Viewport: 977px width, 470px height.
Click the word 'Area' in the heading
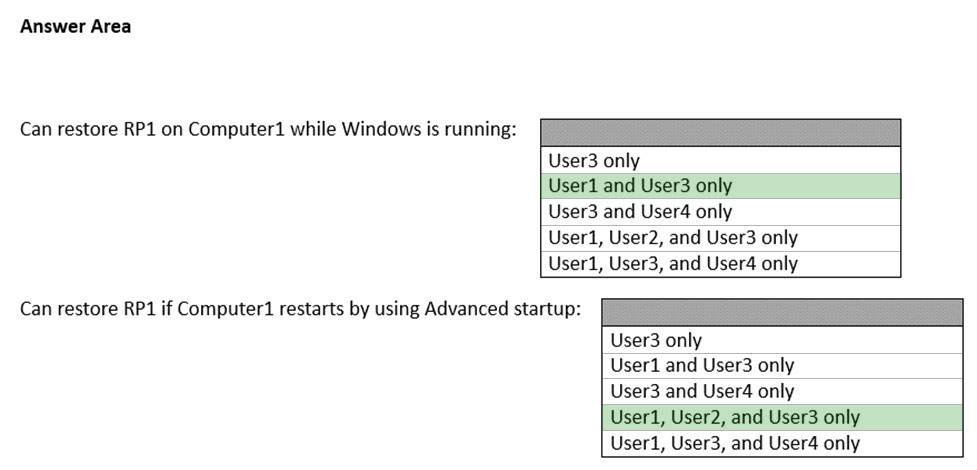[x=113, y=26]
